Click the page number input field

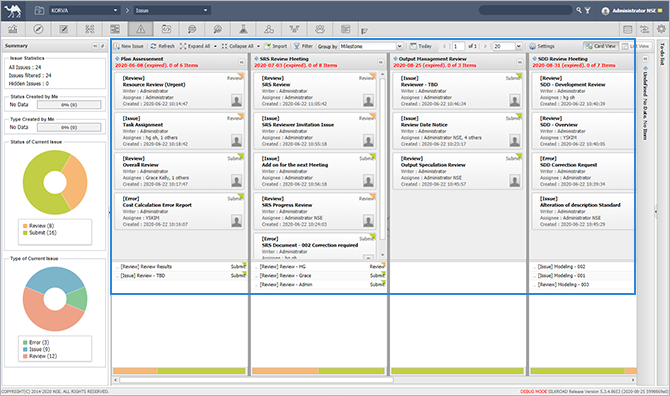click(458, 46)
